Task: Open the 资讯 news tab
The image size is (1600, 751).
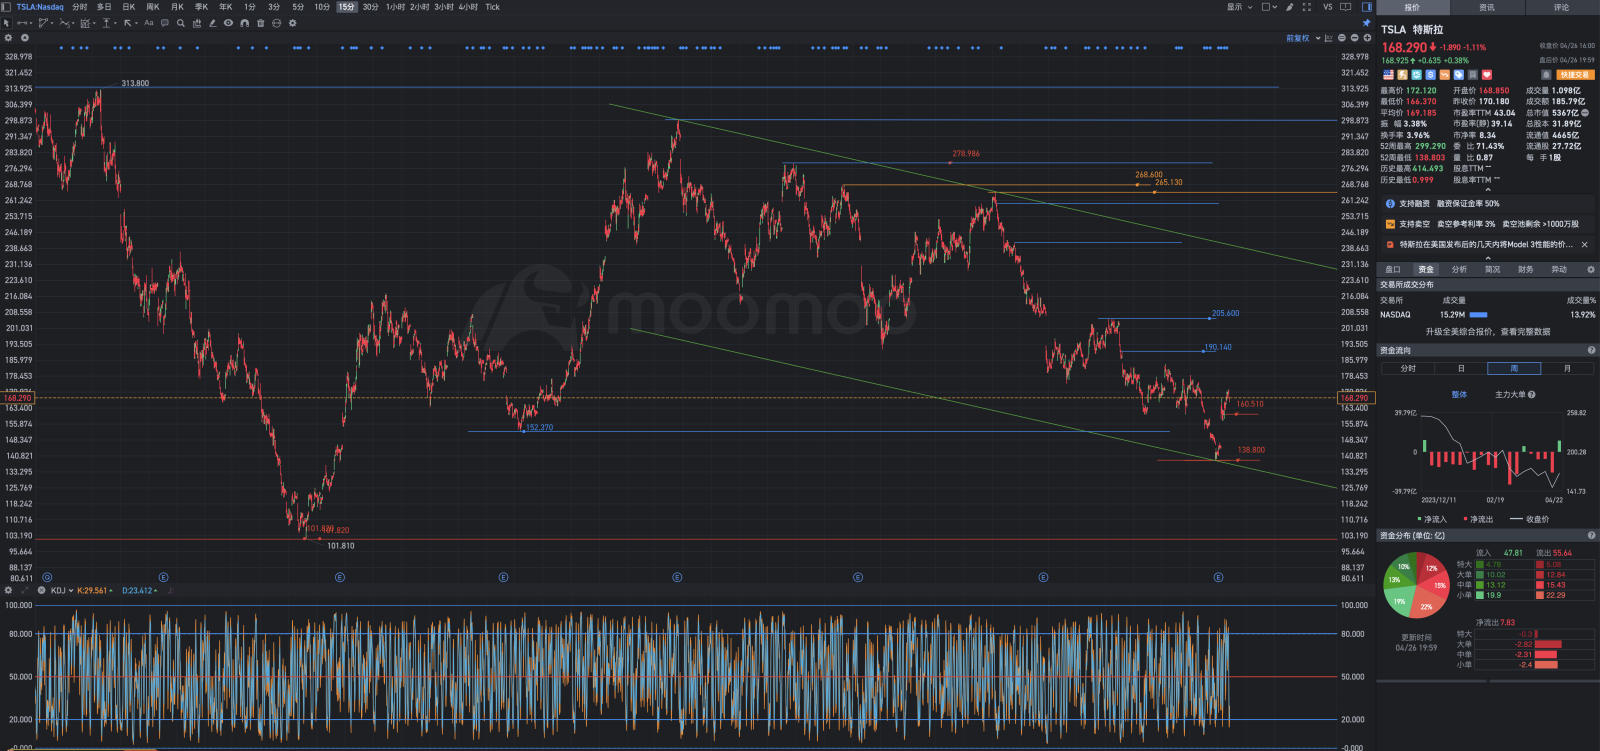Action: [x=1487, y=7]
